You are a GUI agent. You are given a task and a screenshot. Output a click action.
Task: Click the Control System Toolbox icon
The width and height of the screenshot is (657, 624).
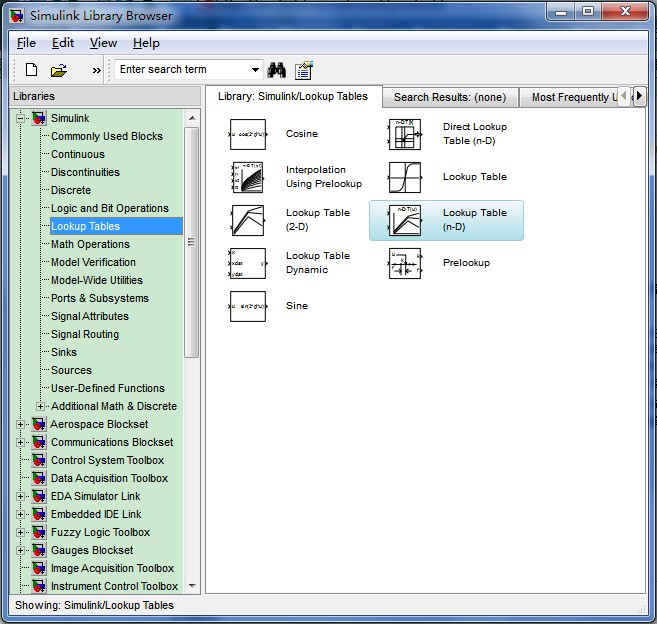39,460
